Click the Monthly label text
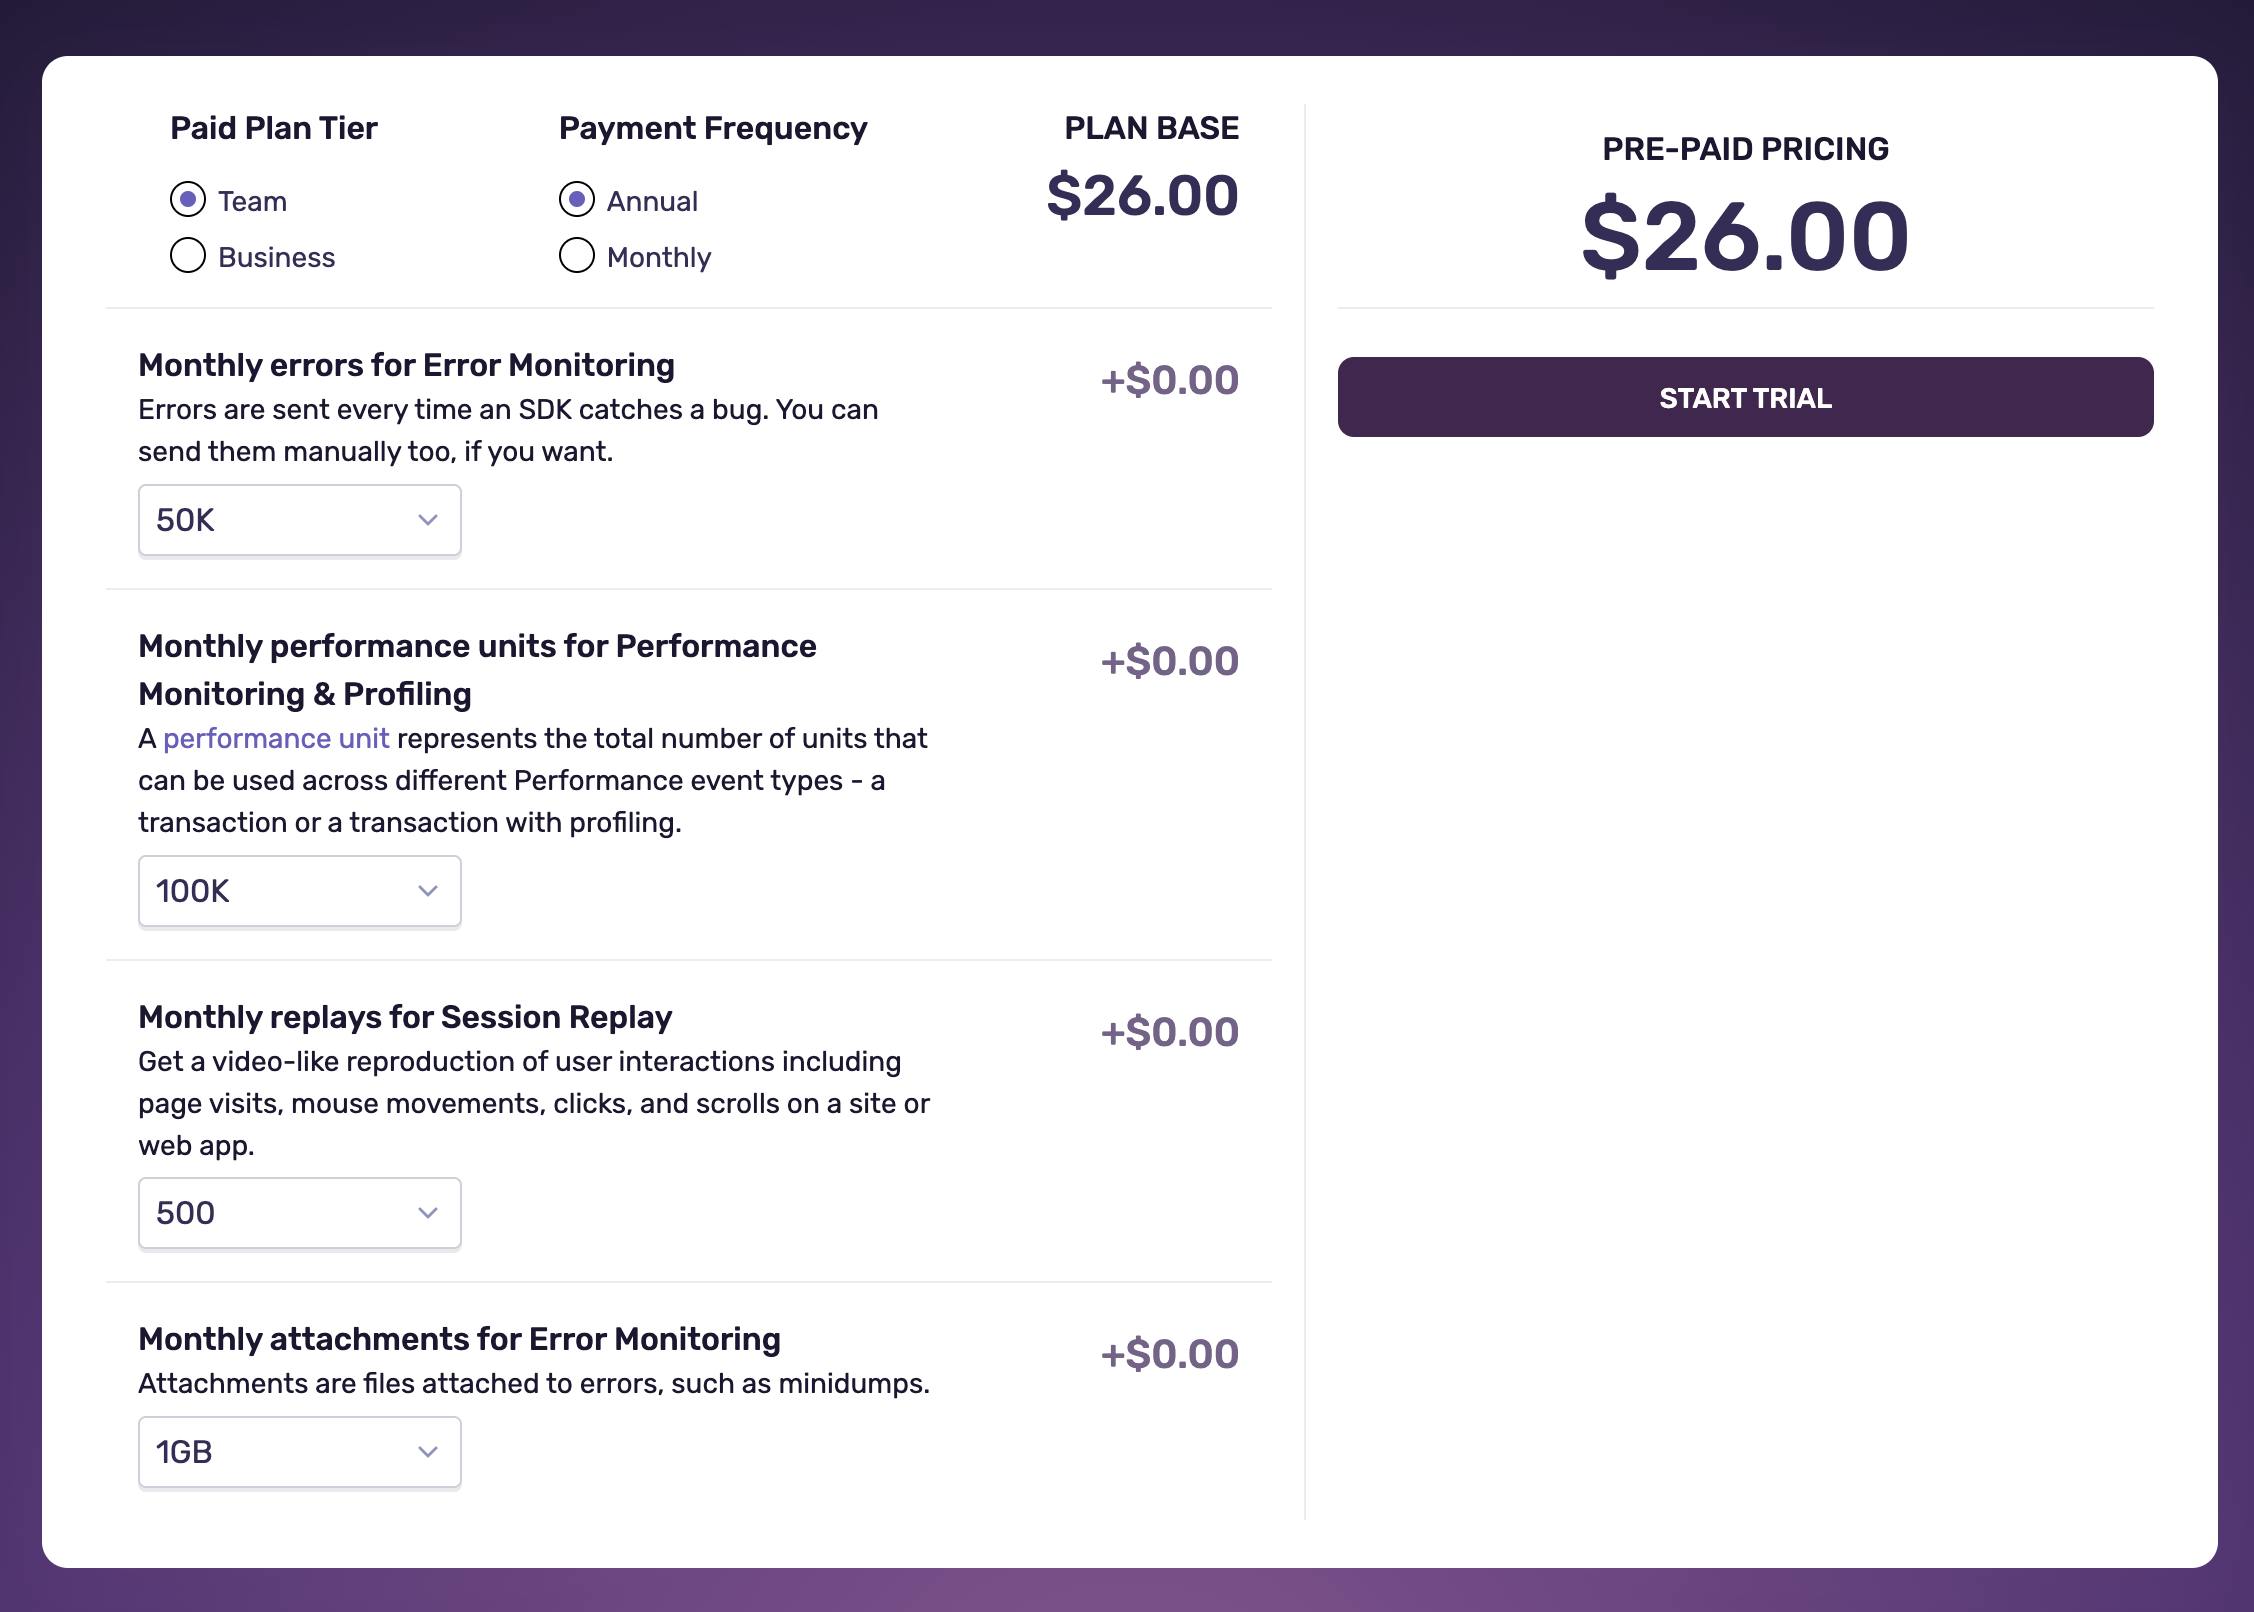 659,258
